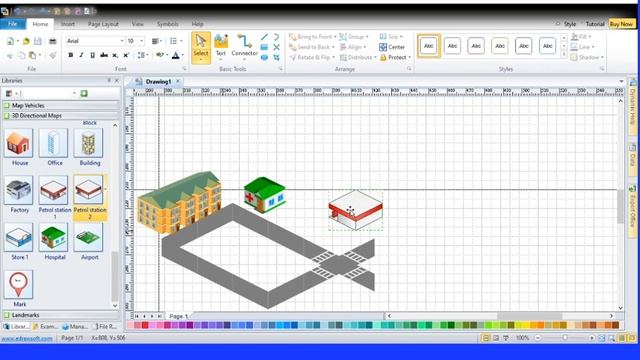Select the Petrol station 1 shape
The width and height of the screenshot is (640, 360).
coord(54,197)
